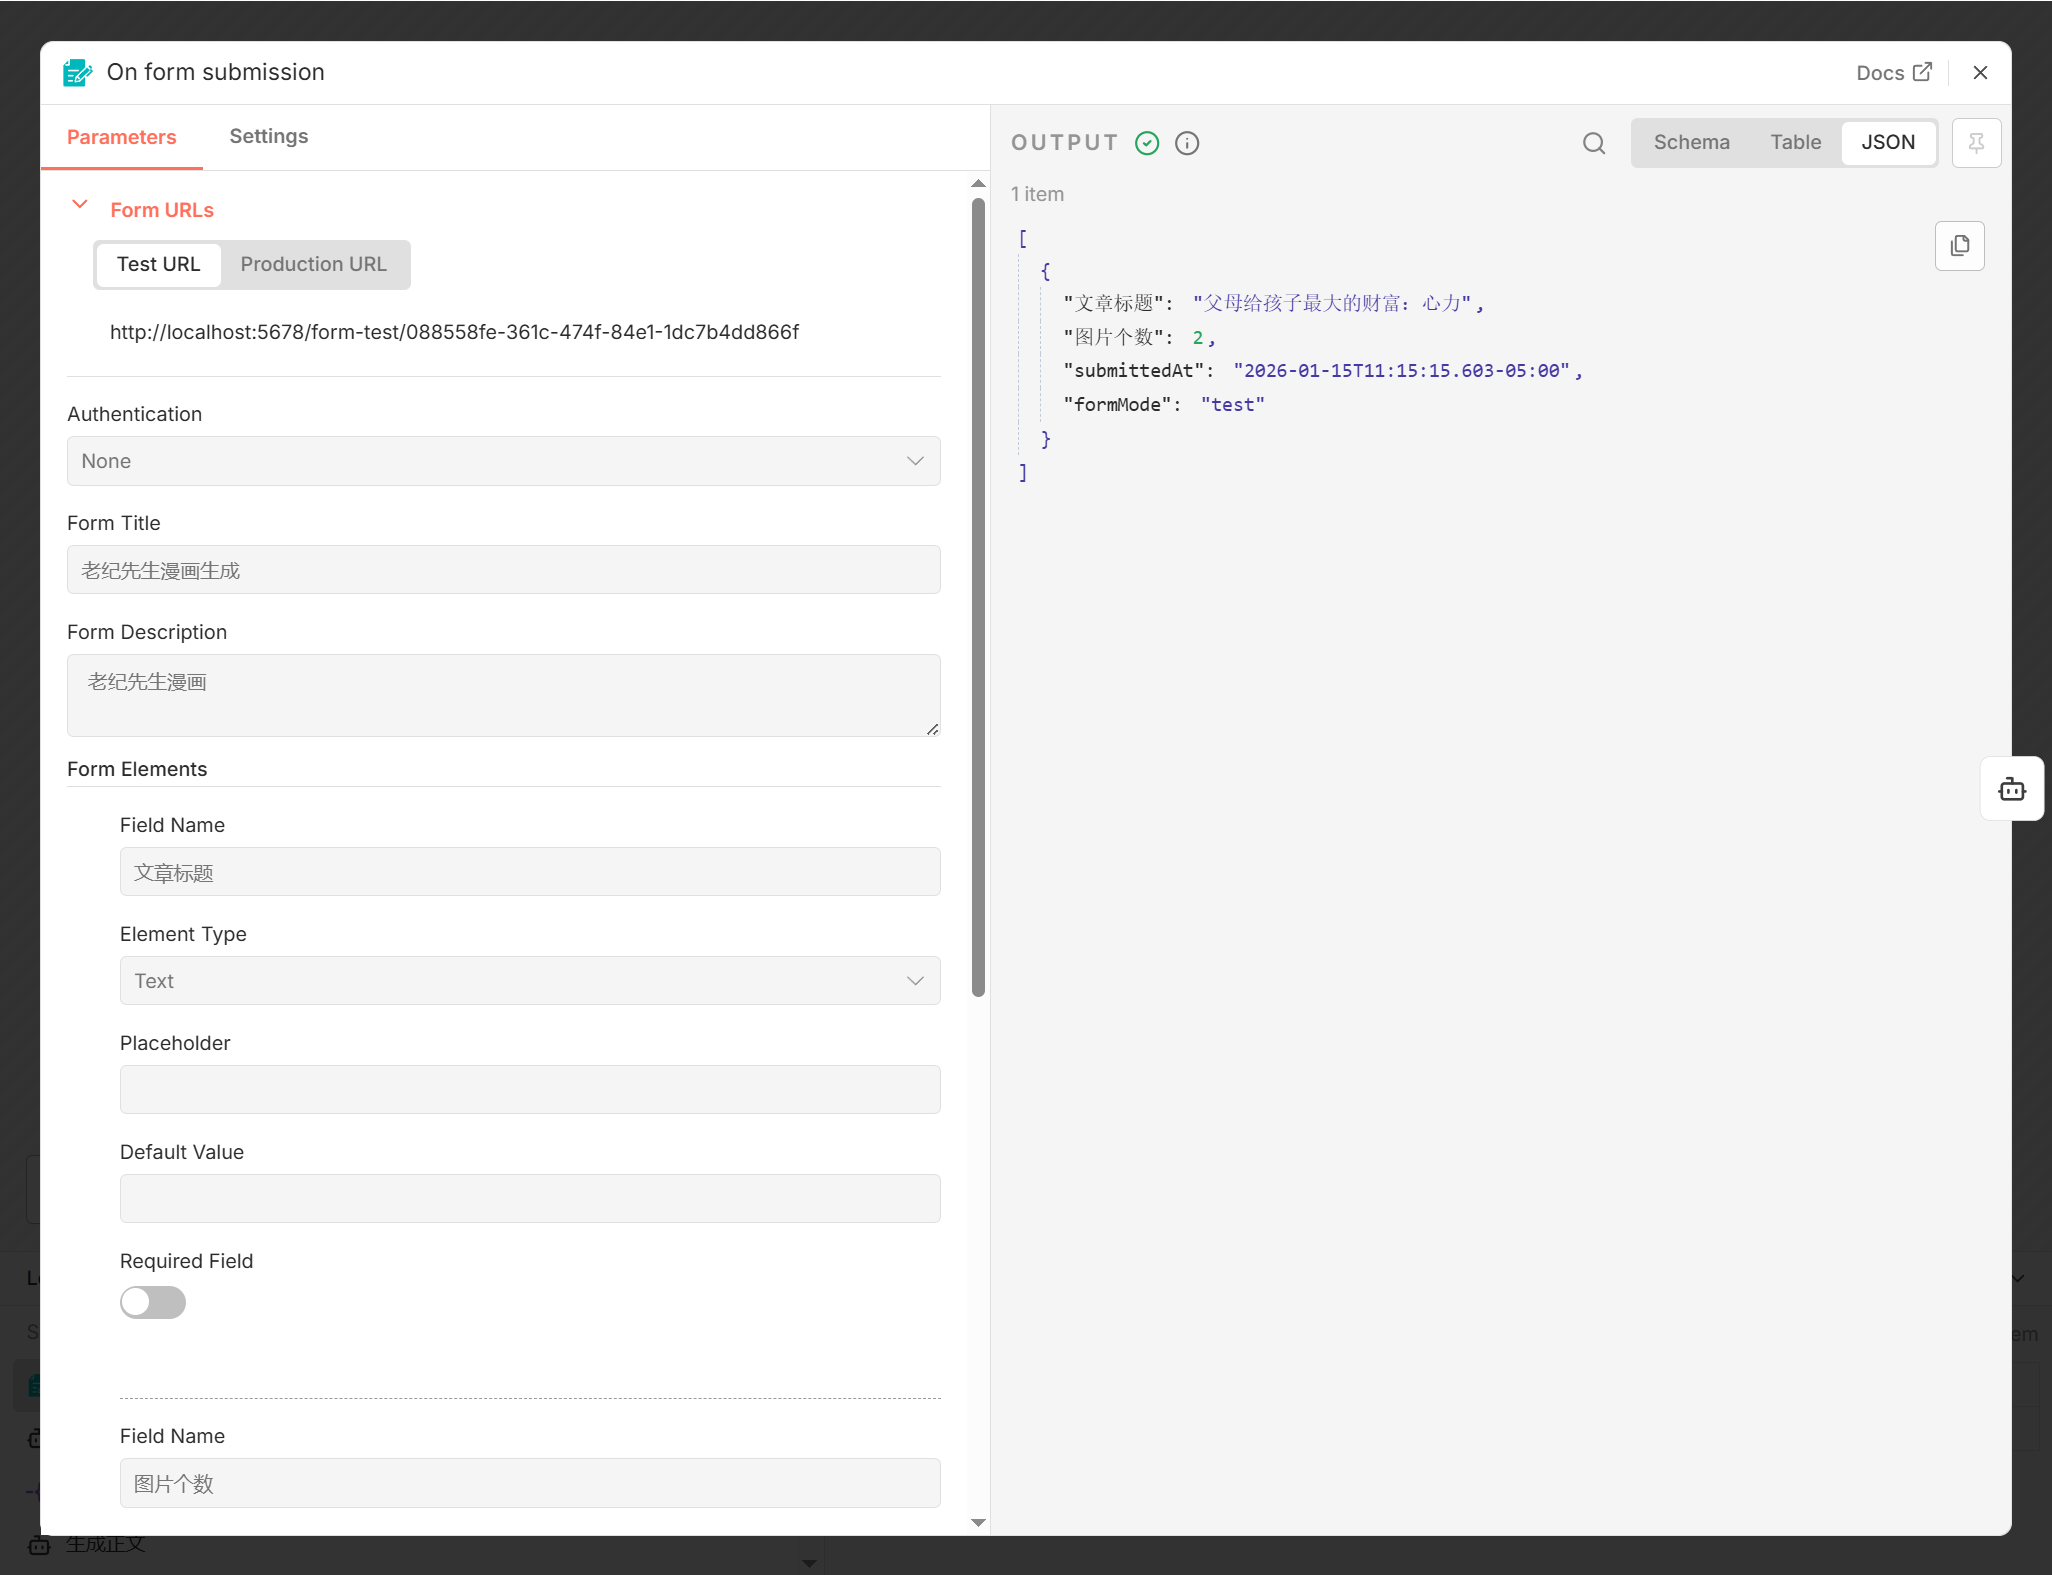The height and width of the screenshot is (1575, 2052).
Task: Open the Authentication dropdown
Action: (503, 461)
